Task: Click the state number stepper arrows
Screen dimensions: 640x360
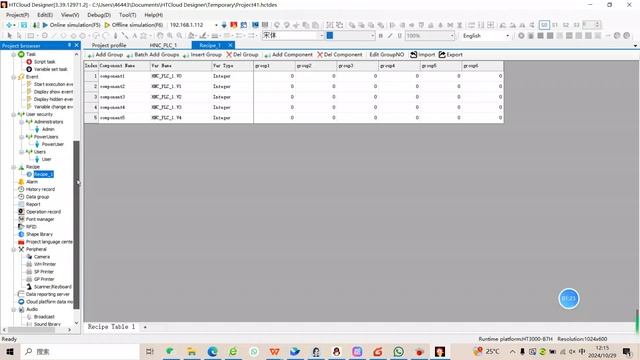Action: (597, 25)
